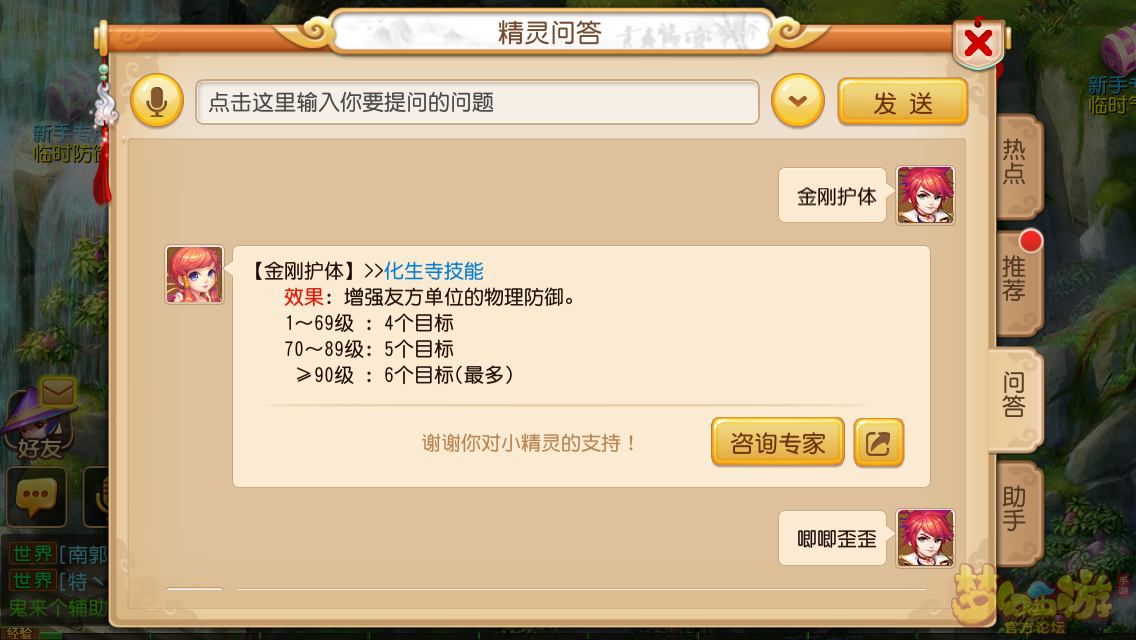Open the 好友 friends icon
This screenshot has width=1136, height=640.
coord(40,420)
